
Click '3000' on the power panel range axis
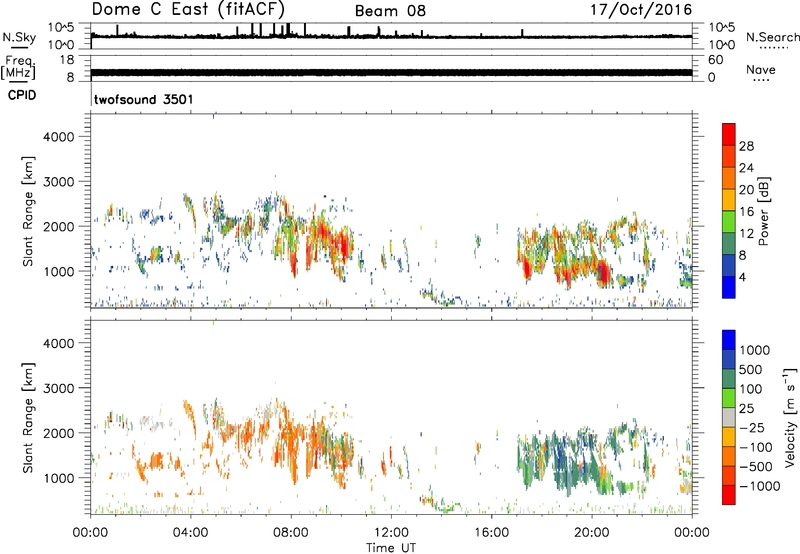click(x=58, y=182)
